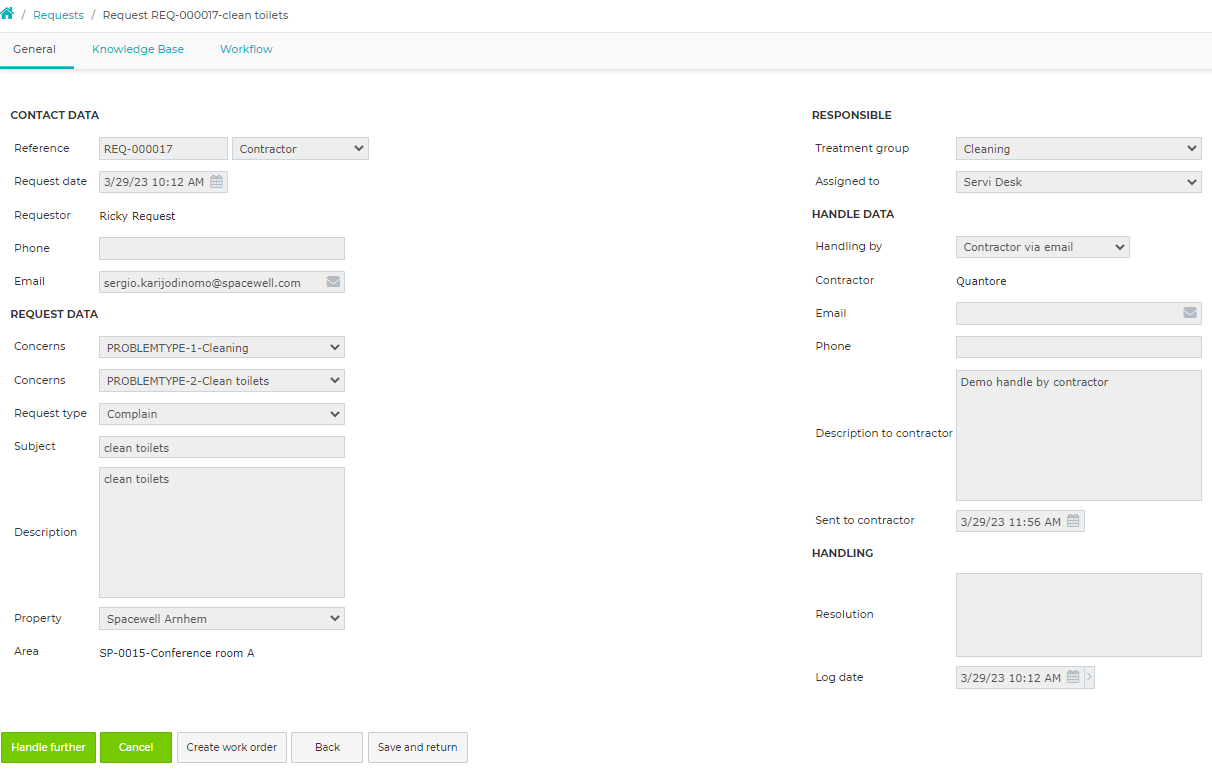Expand the Handling by dropdown
The height and width of the screenshot is (782, 1212).
click(x=1043, y=247)
